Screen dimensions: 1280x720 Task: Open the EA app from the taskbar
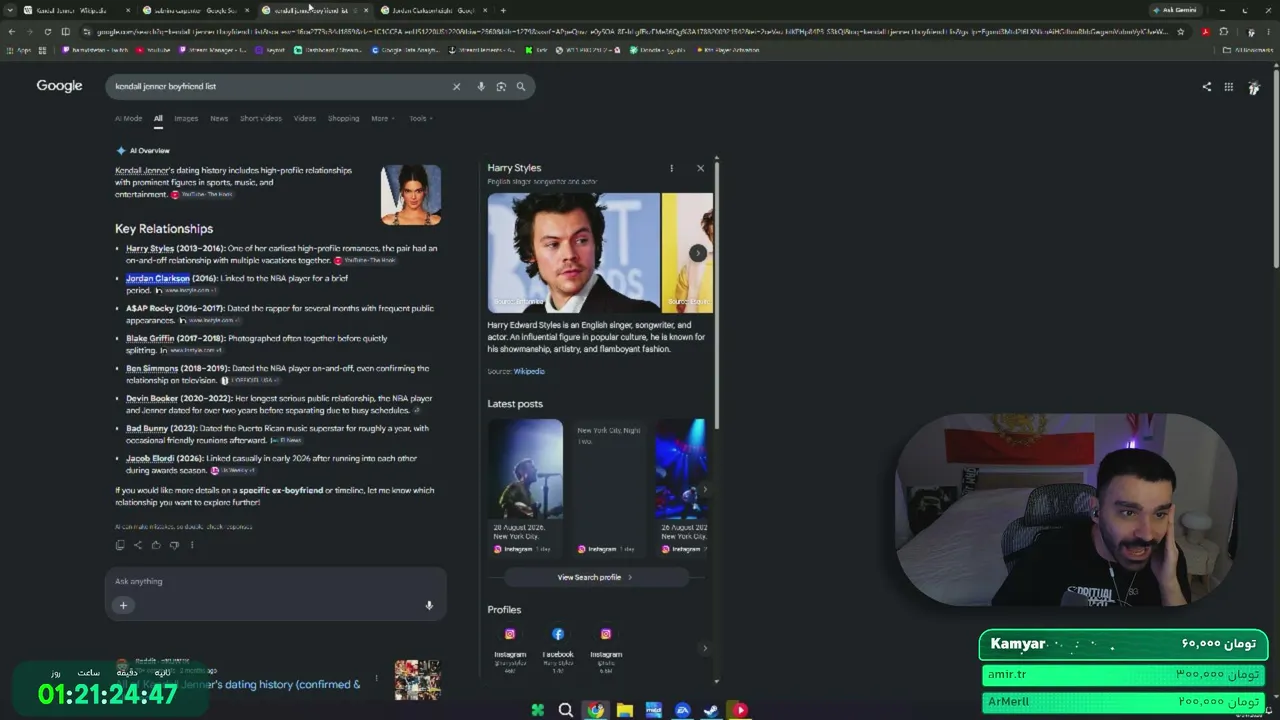tap(683, 710)
